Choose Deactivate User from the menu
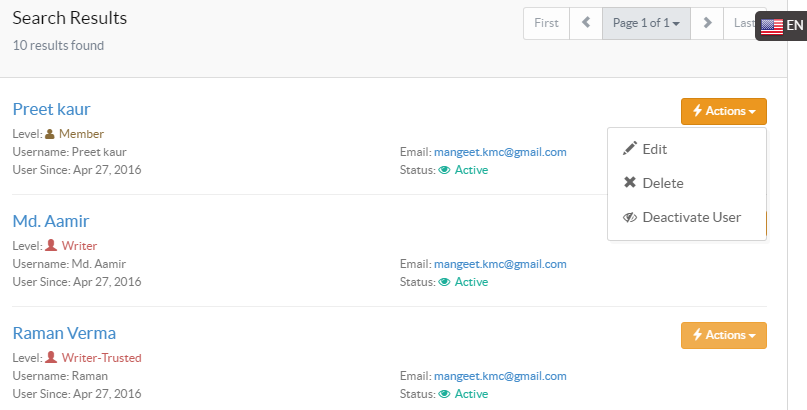The height and width of the screenshot is (410, 807). [691, 217]
